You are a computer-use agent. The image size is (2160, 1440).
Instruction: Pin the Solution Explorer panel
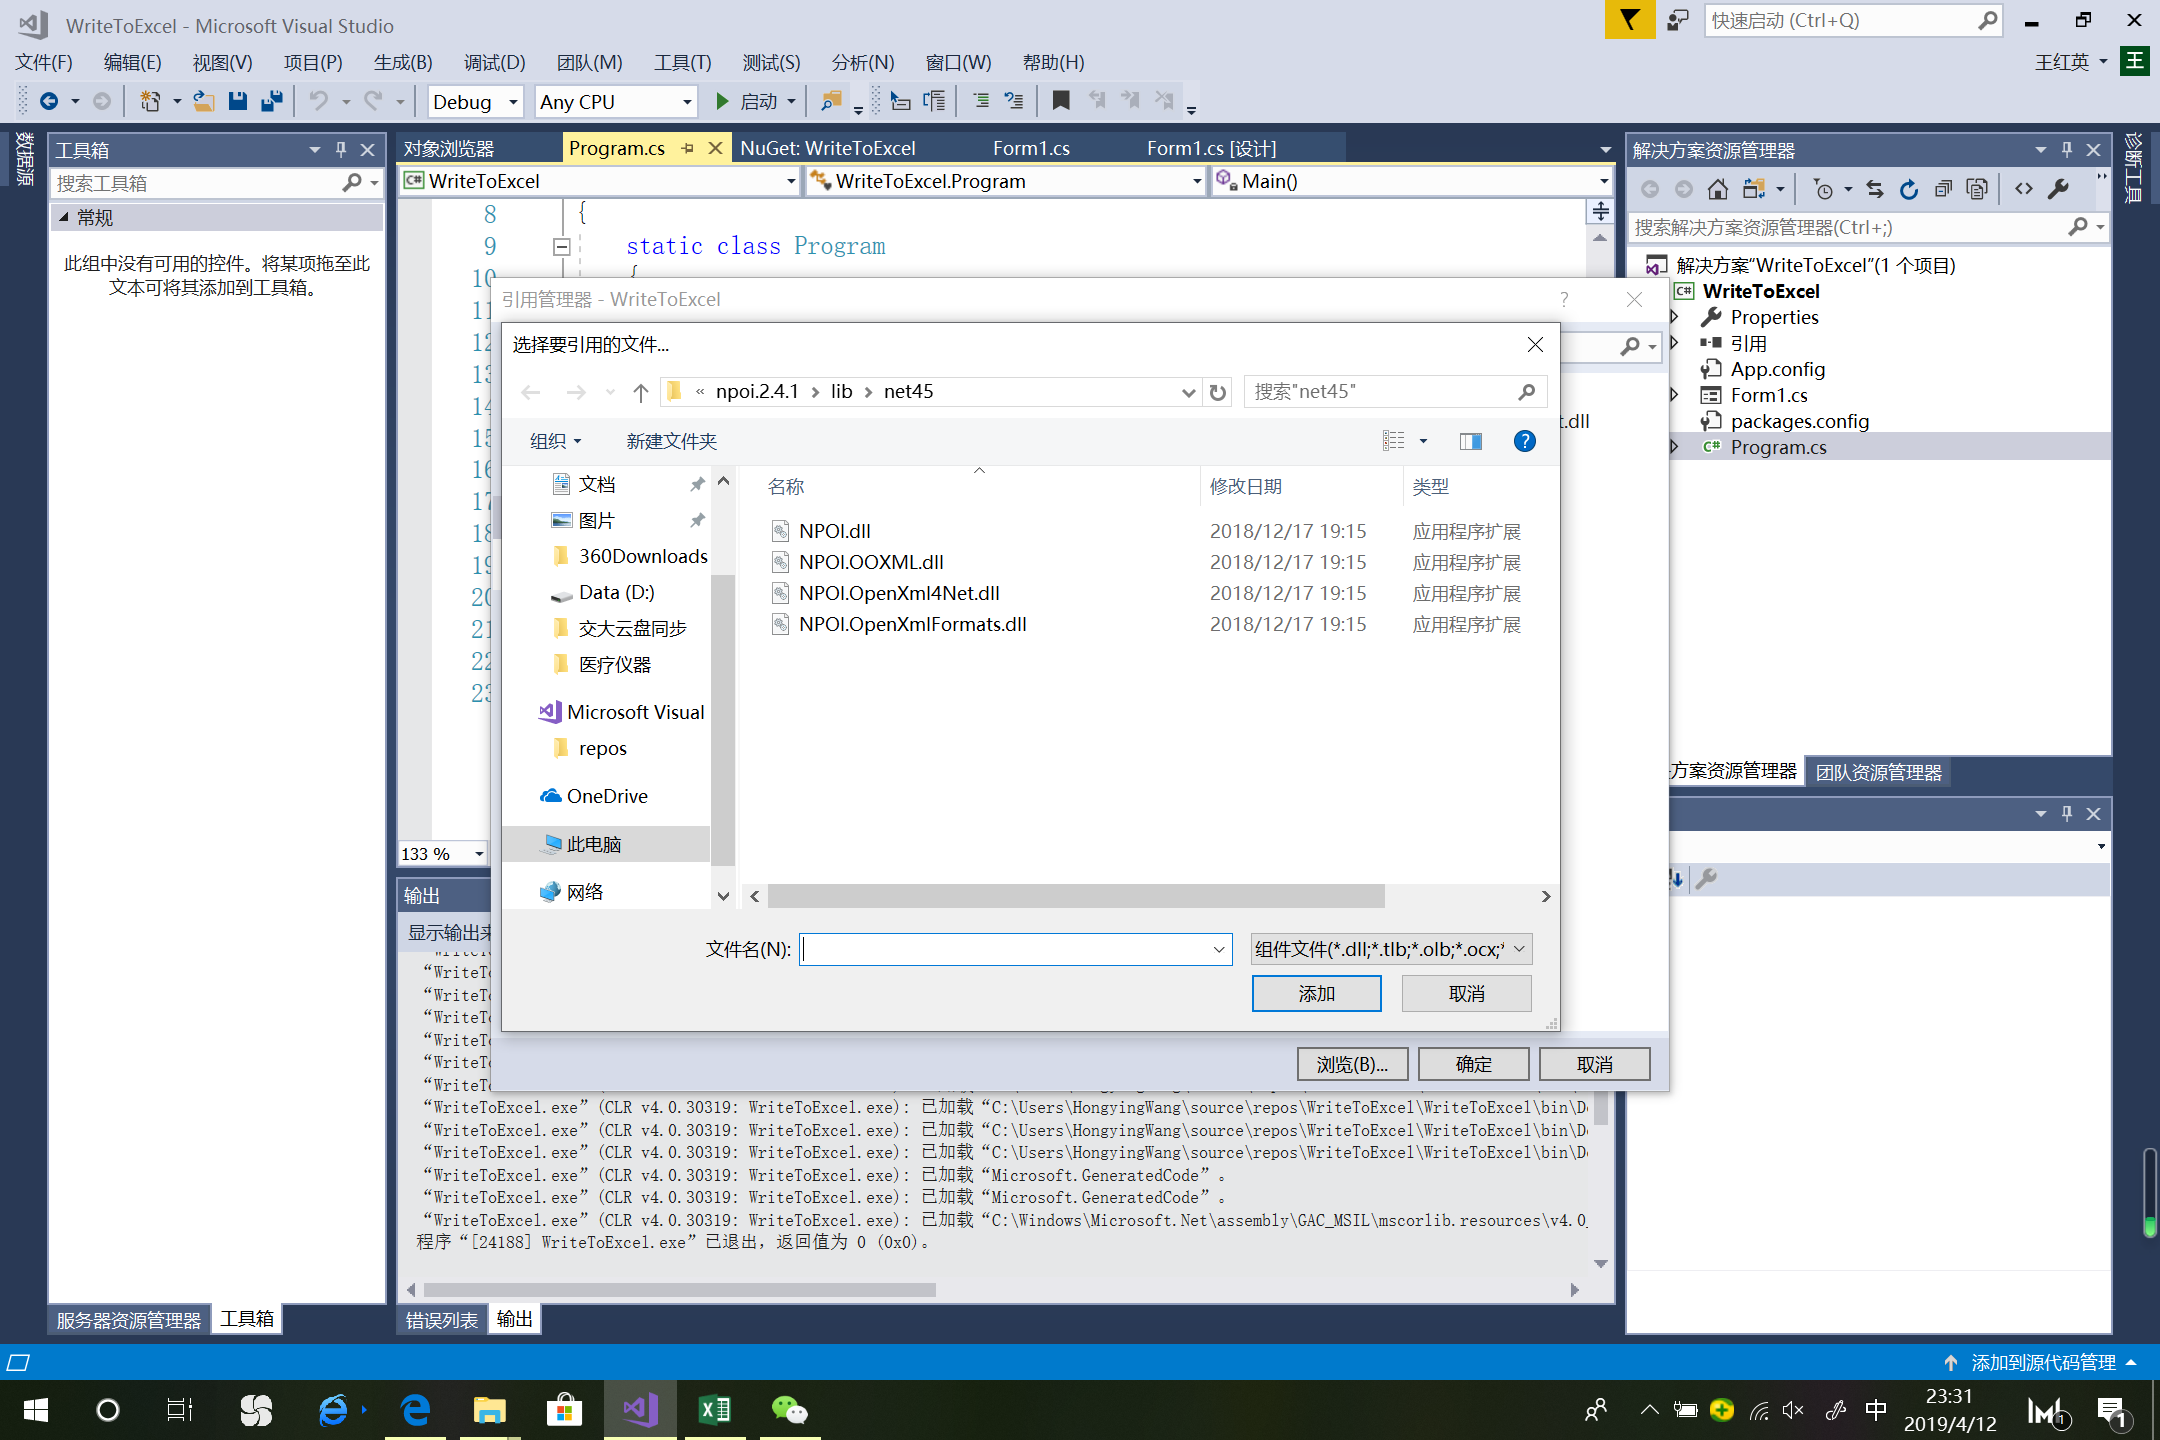[2066, 149]
